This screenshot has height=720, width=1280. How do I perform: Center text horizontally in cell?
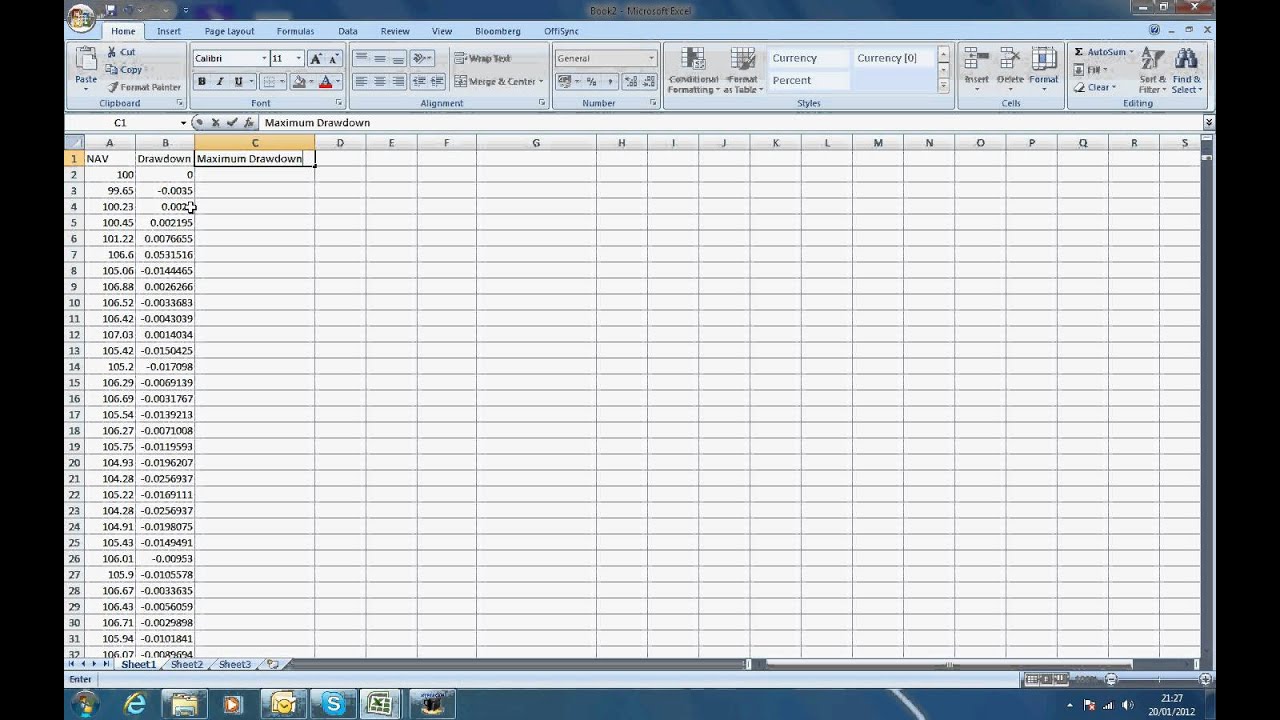[x=380, y=81]
